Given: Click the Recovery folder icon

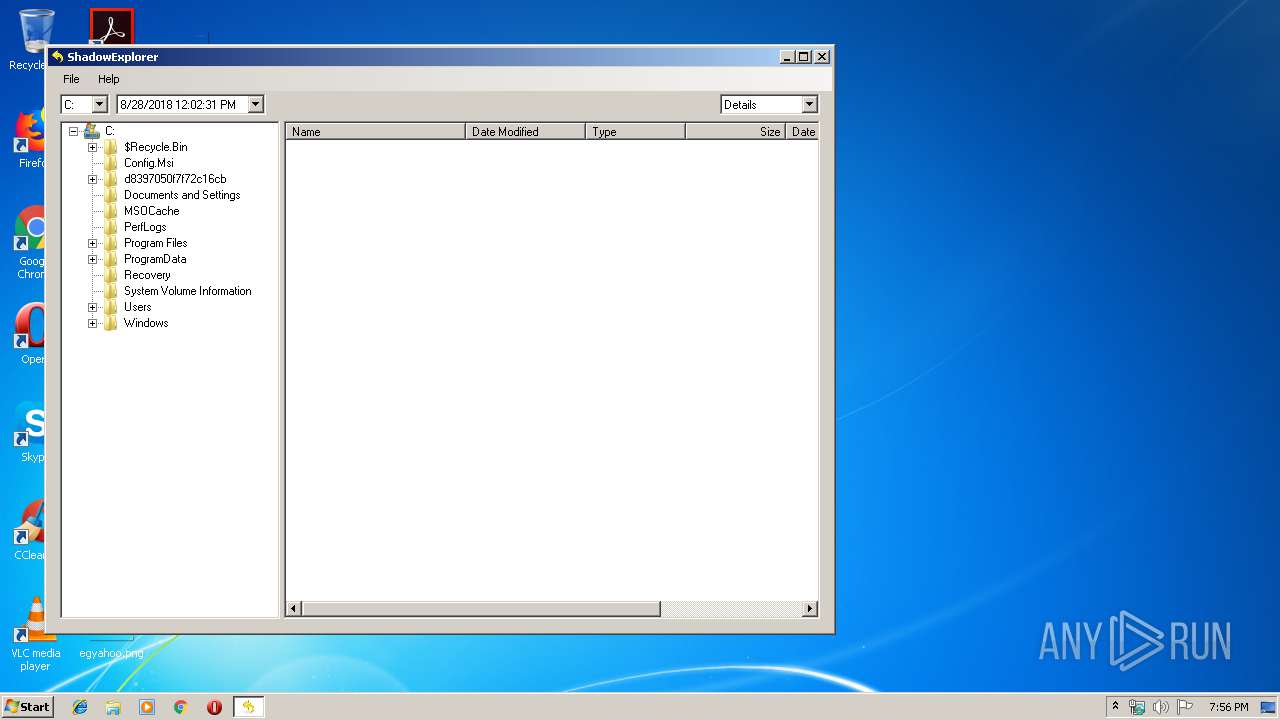Looking at the screenshot, I should pos(110,275).
